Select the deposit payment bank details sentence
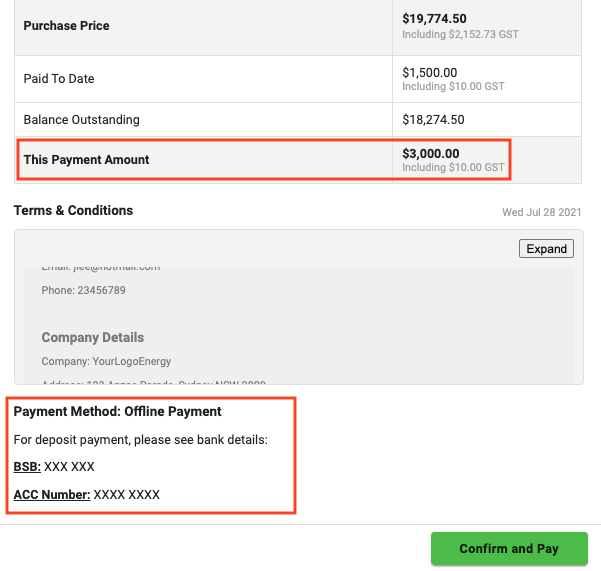 [x=141, y=440]
